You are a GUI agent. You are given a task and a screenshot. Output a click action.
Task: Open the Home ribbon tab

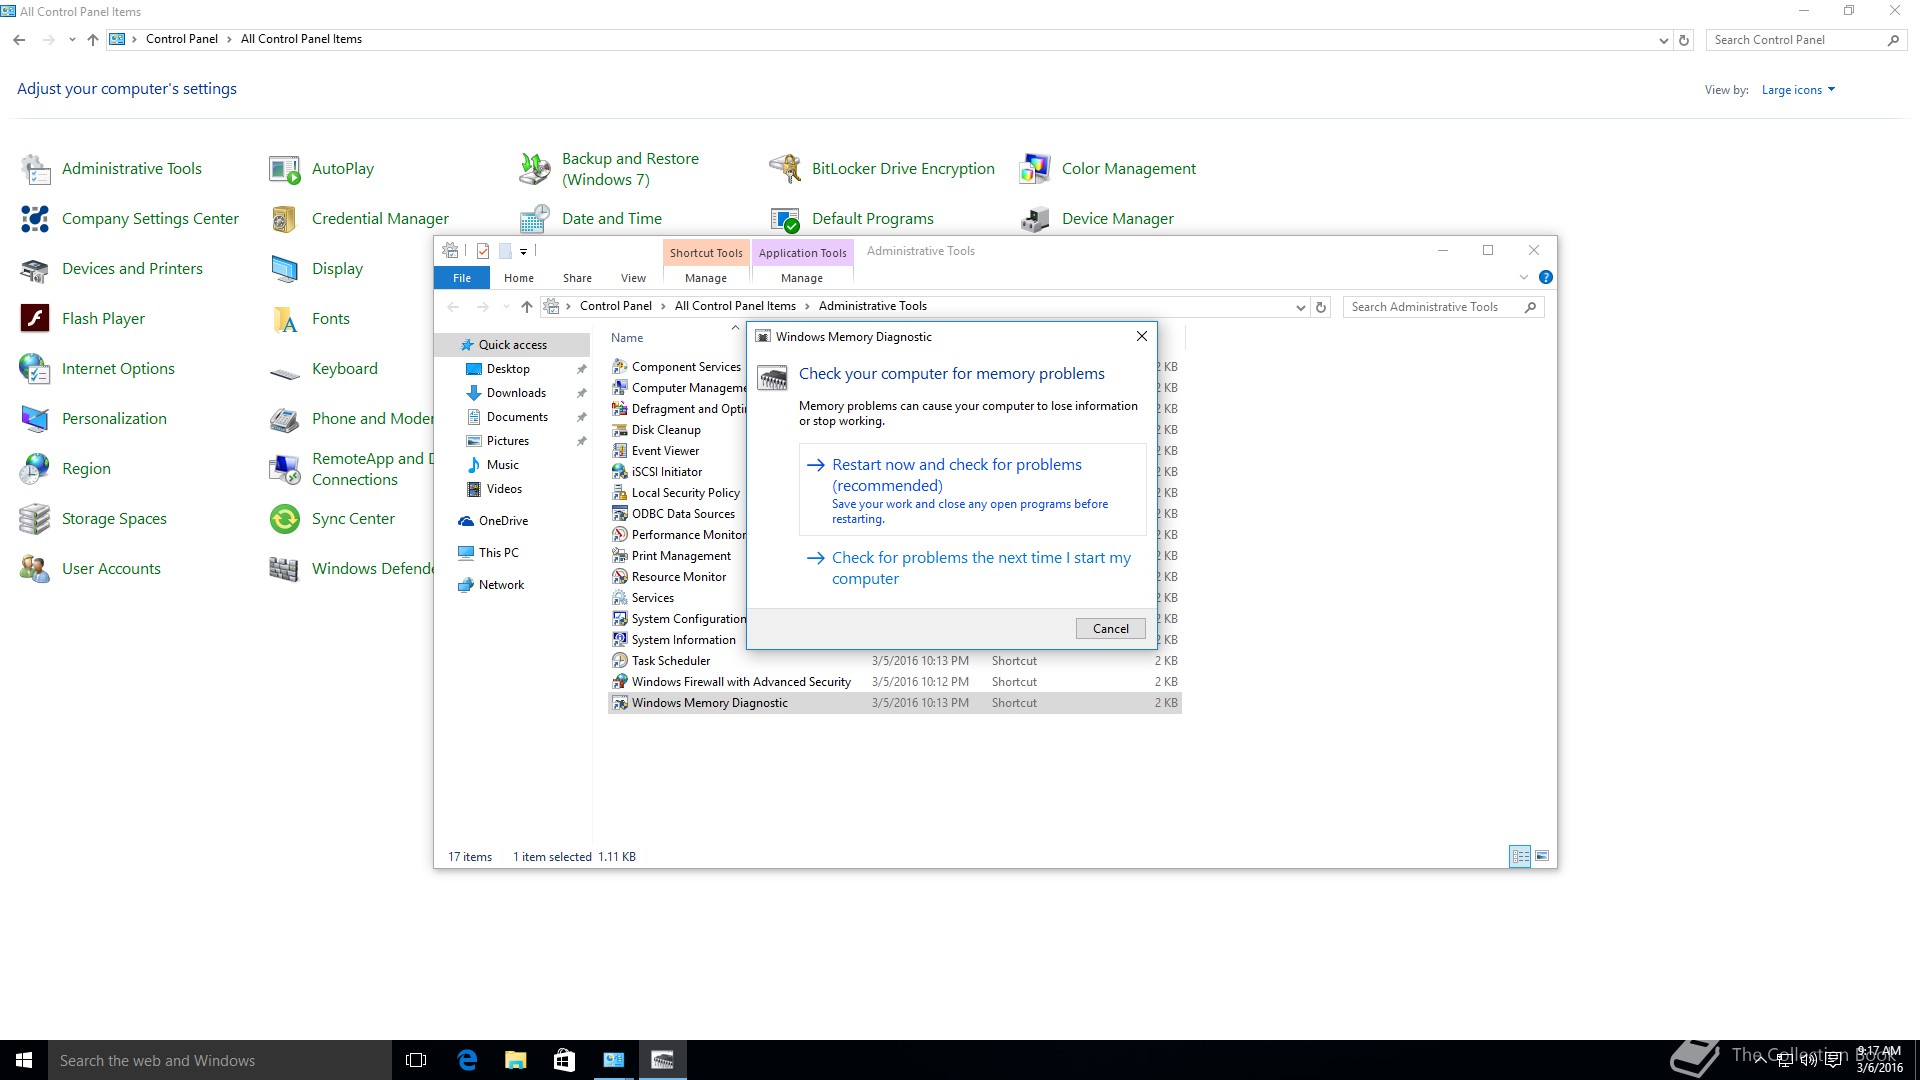pyautogui.click(x=518, y=278)
